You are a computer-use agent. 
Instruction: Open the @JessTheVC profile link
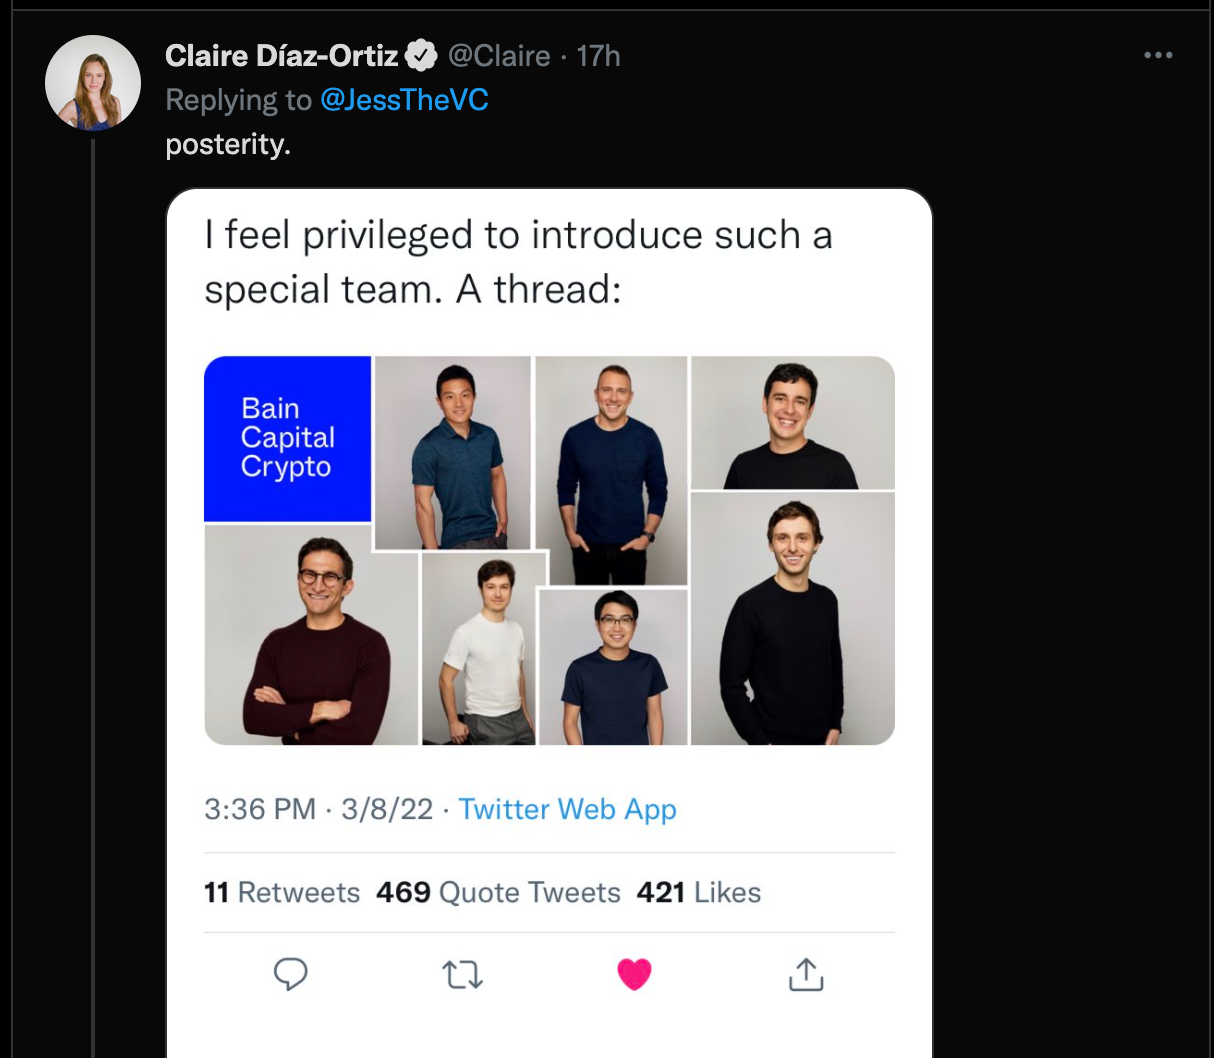[404, 100]
